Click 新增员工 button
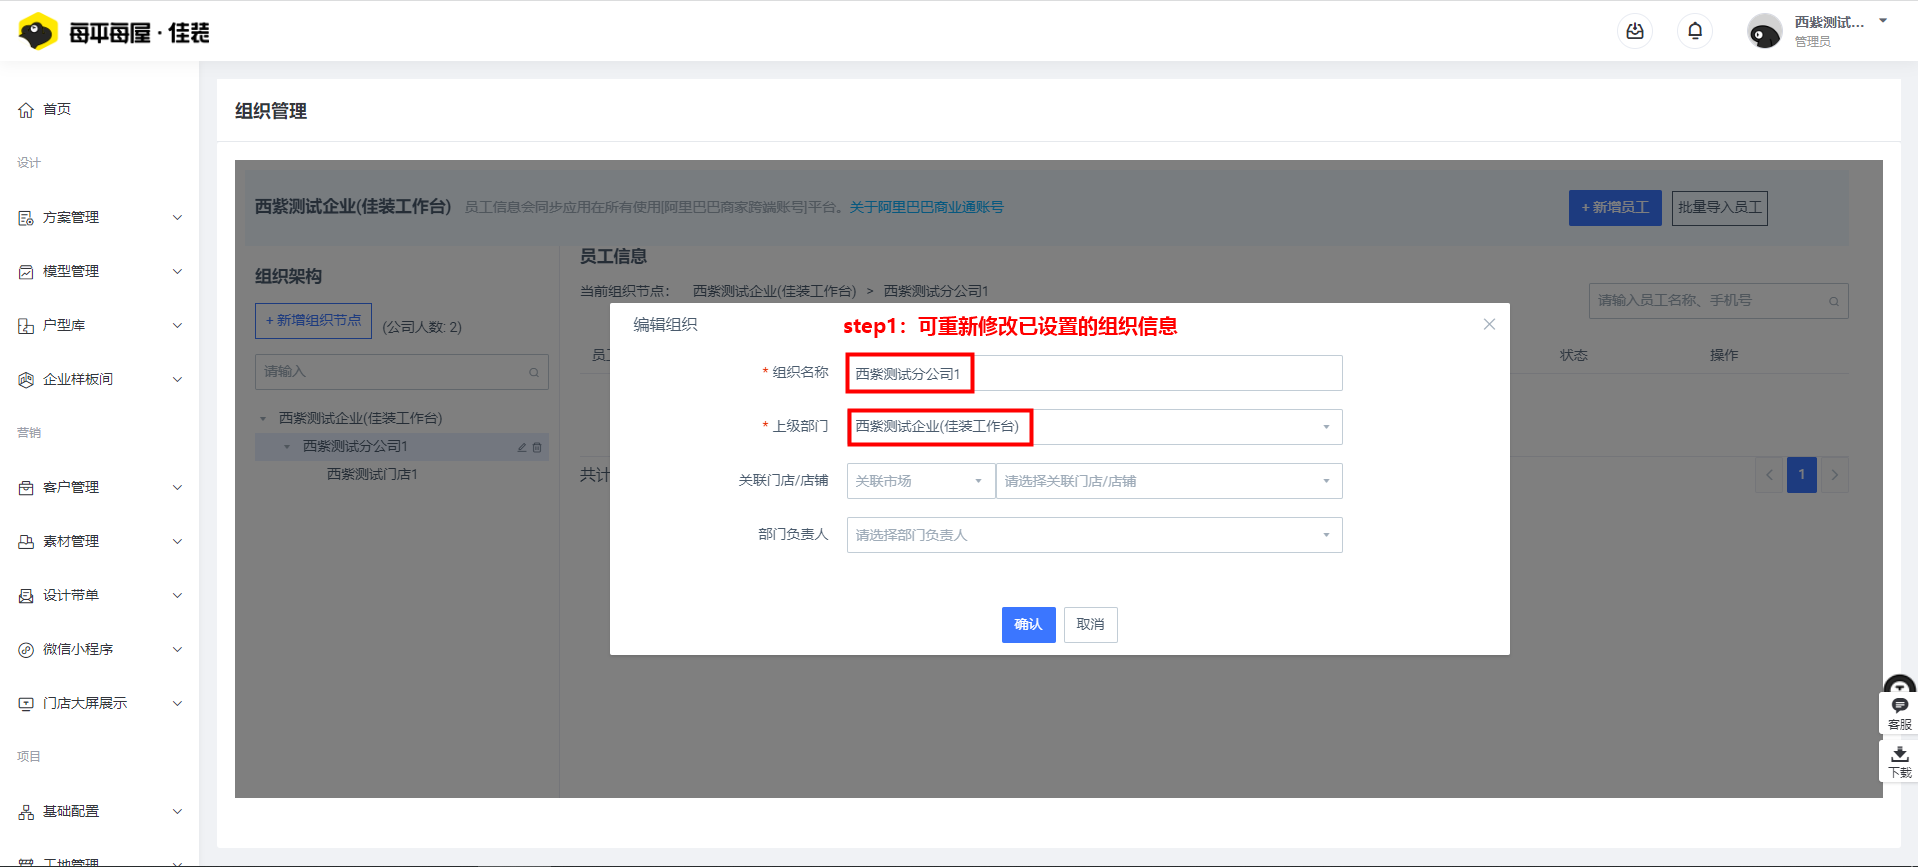This screenshot has width=1918, height=867. [x=1615, y=208]
